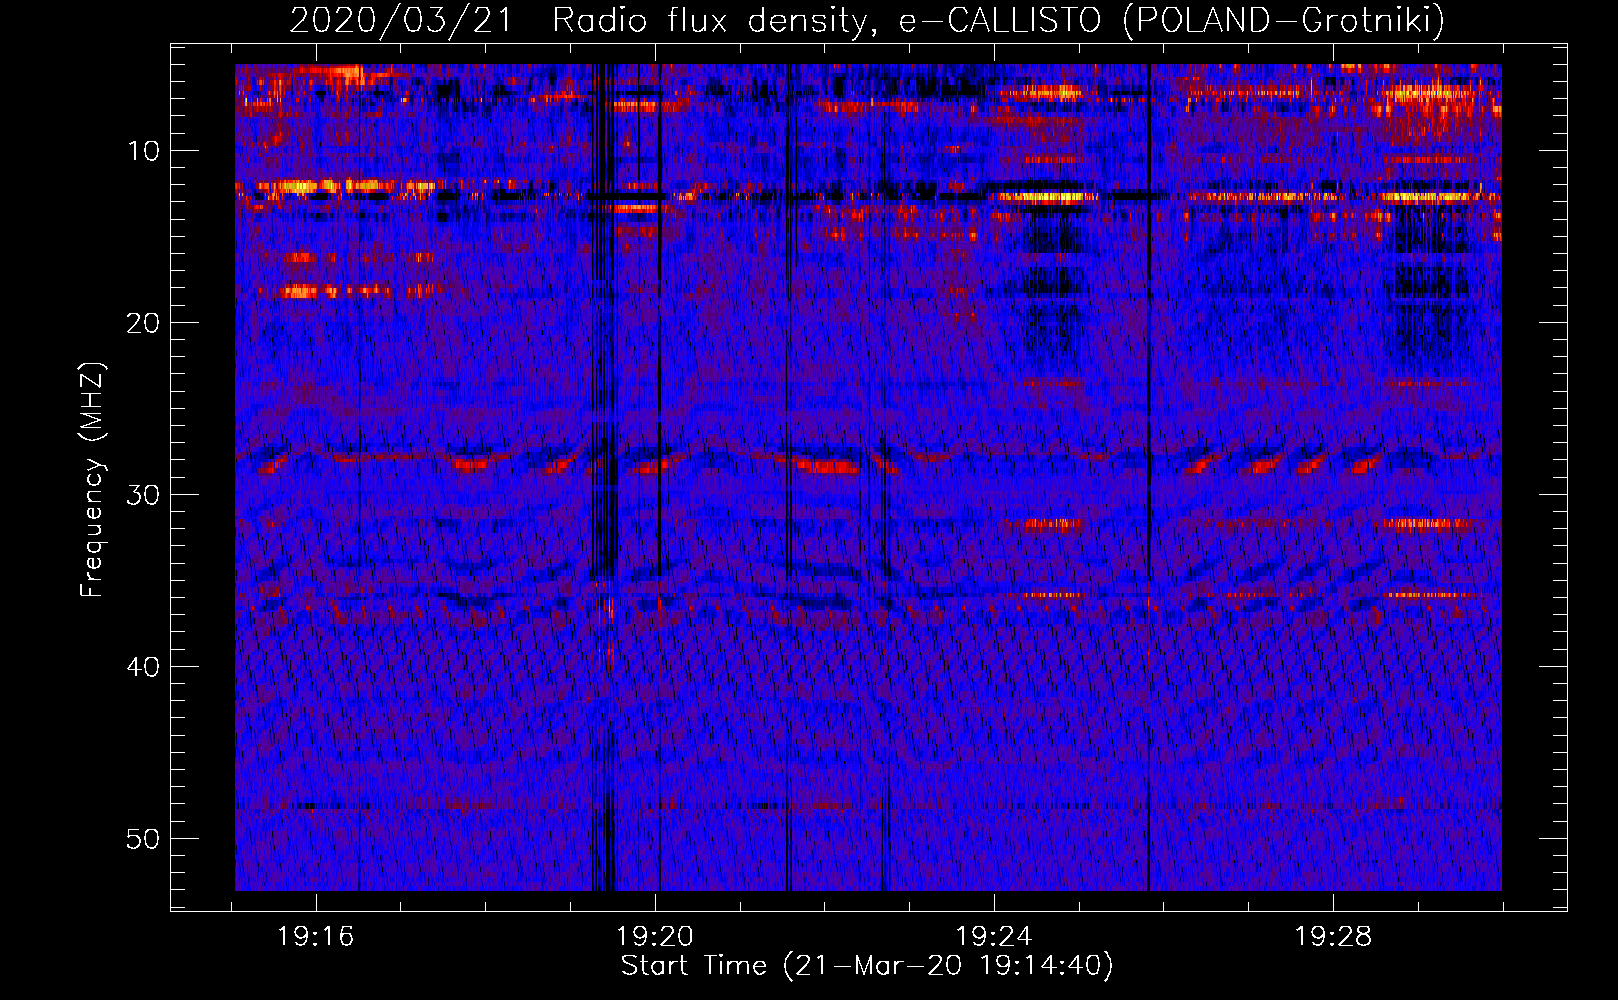Viewport: 1618px width, 1000px height.
Task: Click the "Start Time (21-Mar-20 19:14:40)" label
Action: (867, 966)
